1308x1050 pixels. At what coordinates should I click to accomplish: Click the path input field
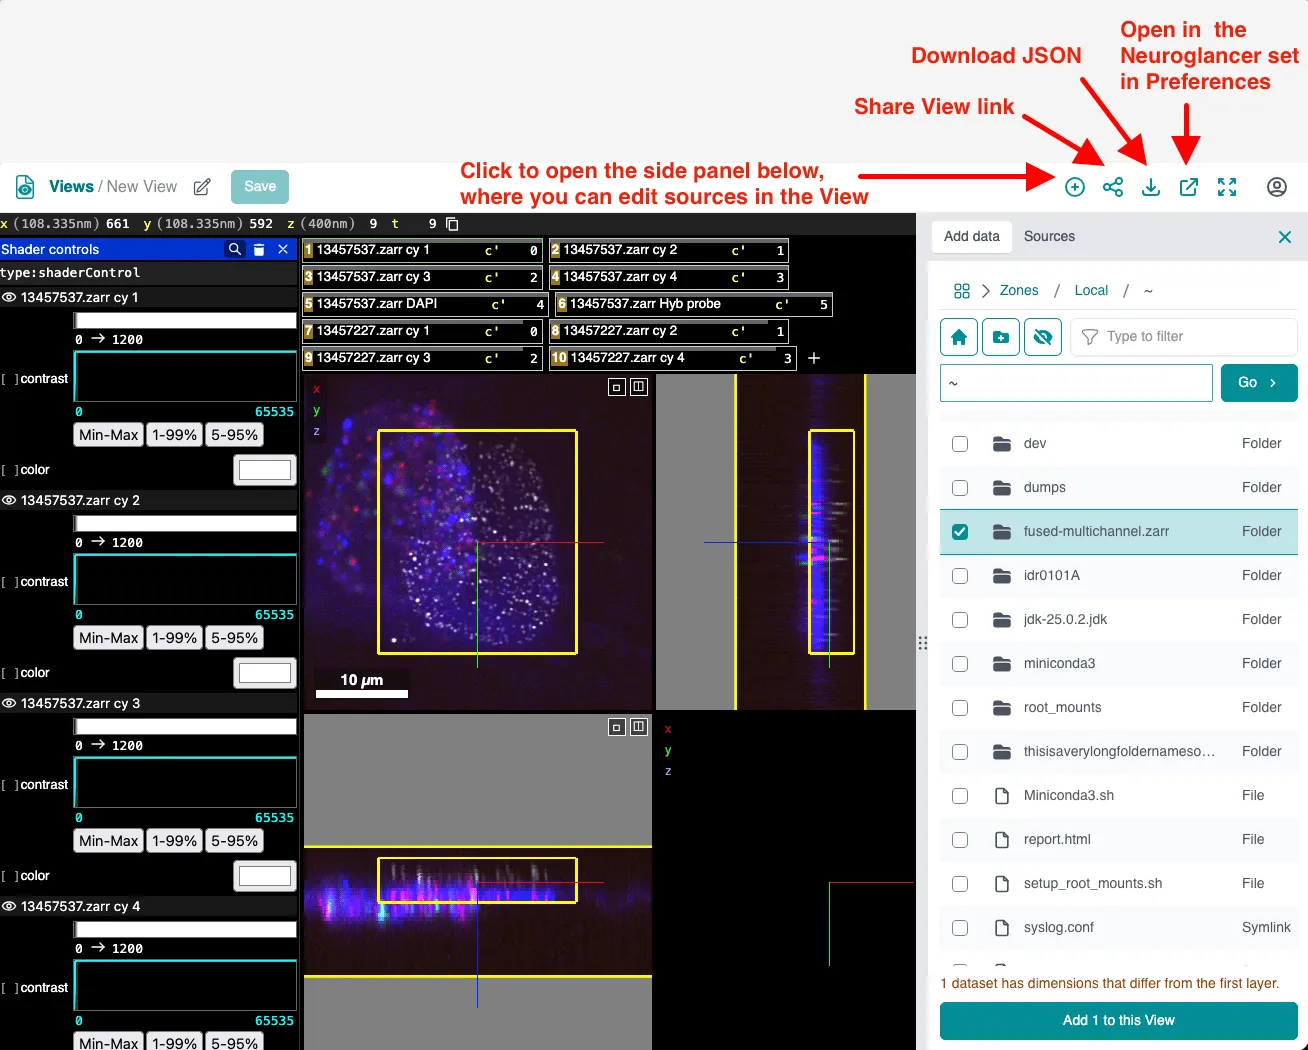coord(1076,383)
